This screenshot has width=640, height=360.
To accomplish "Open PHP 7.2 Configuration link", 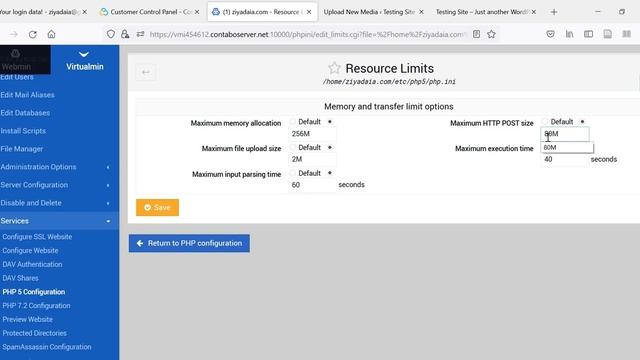I will [x=36, y=306].
